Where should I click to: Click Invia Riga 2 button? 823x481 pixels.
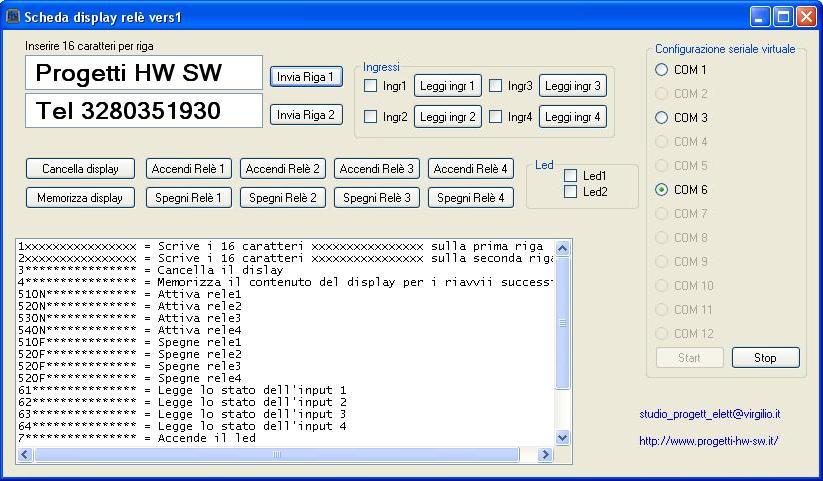(x=306, y=115)
